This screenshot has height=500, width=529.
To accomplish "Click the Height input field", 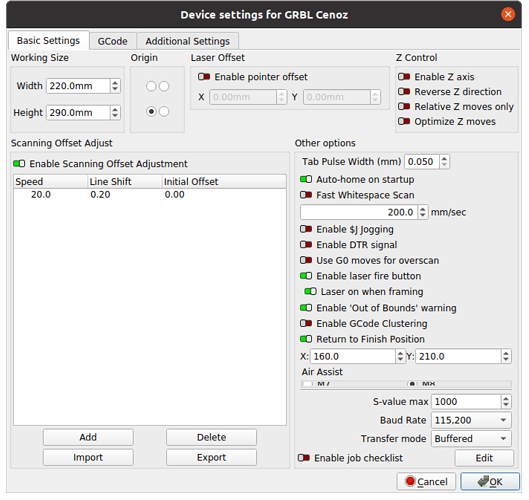I will pyautogui.click(x=79, y=113).
